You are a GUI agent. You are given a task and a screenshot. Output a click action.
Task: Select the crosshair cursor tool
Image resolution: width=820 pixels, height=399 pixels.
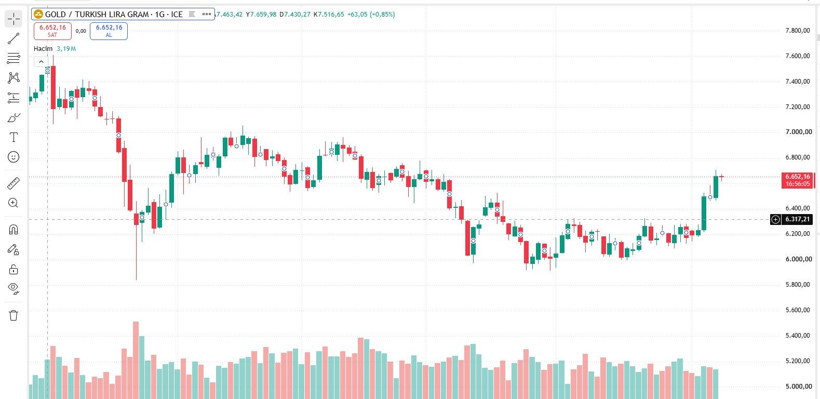(14, 19)
